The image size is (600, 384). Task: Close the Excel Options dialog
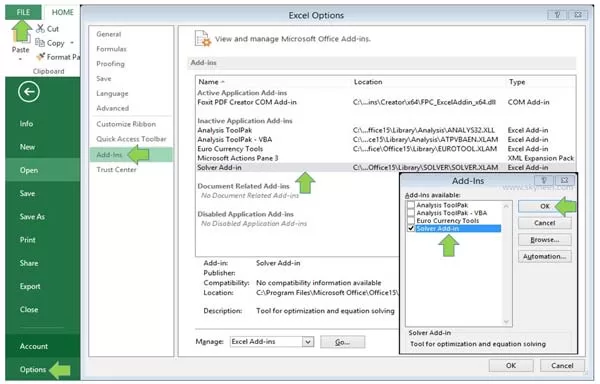tap(578, 15)
